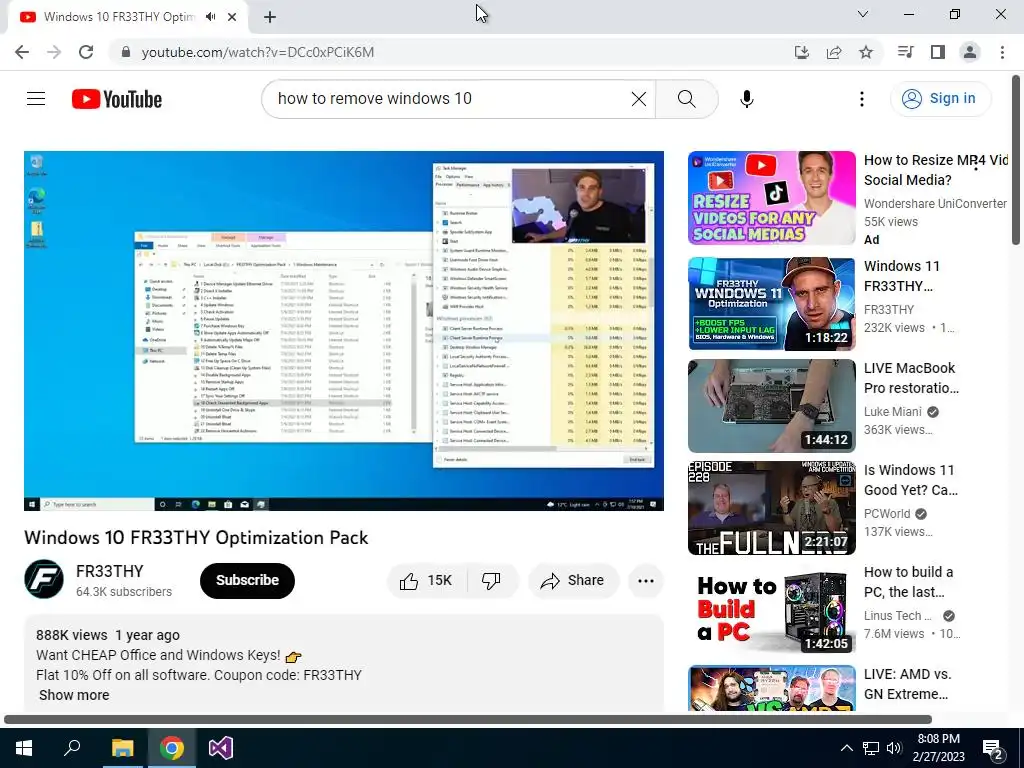Open Chrome media controls icon
The width and height of the screenshot is (1024, 768).
[x=905, y=52]
